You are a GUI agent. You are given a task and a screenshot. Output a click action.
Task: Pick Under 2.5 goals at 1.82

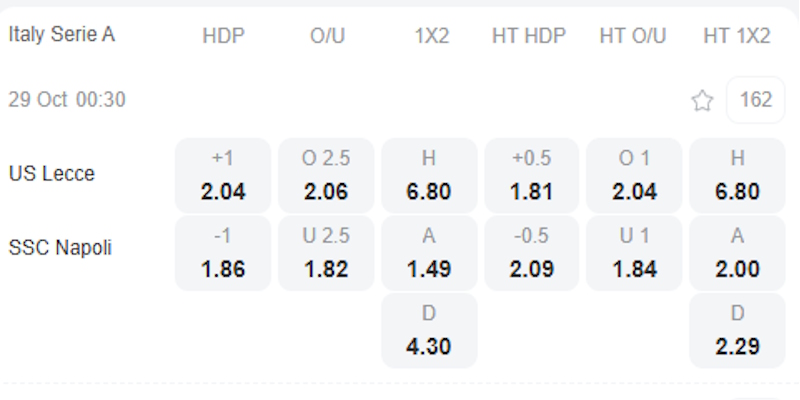point(326,254)
